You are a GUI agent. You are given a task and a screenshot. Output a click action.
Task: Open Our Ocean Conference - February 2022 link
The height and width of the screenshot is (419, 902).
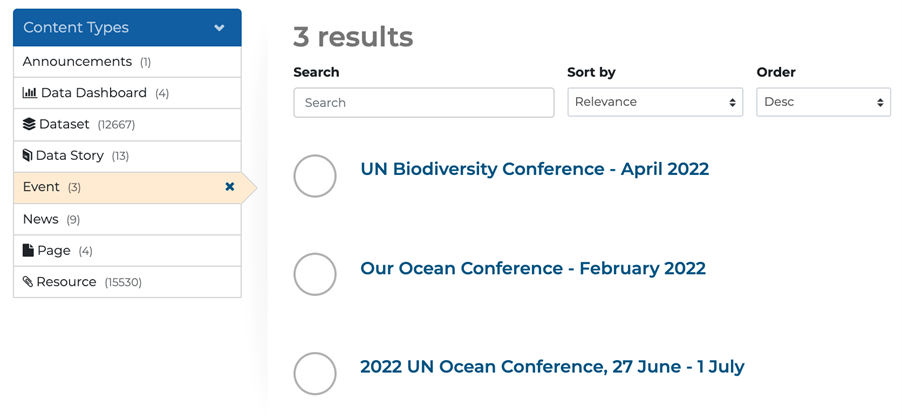tap(532, 268)
